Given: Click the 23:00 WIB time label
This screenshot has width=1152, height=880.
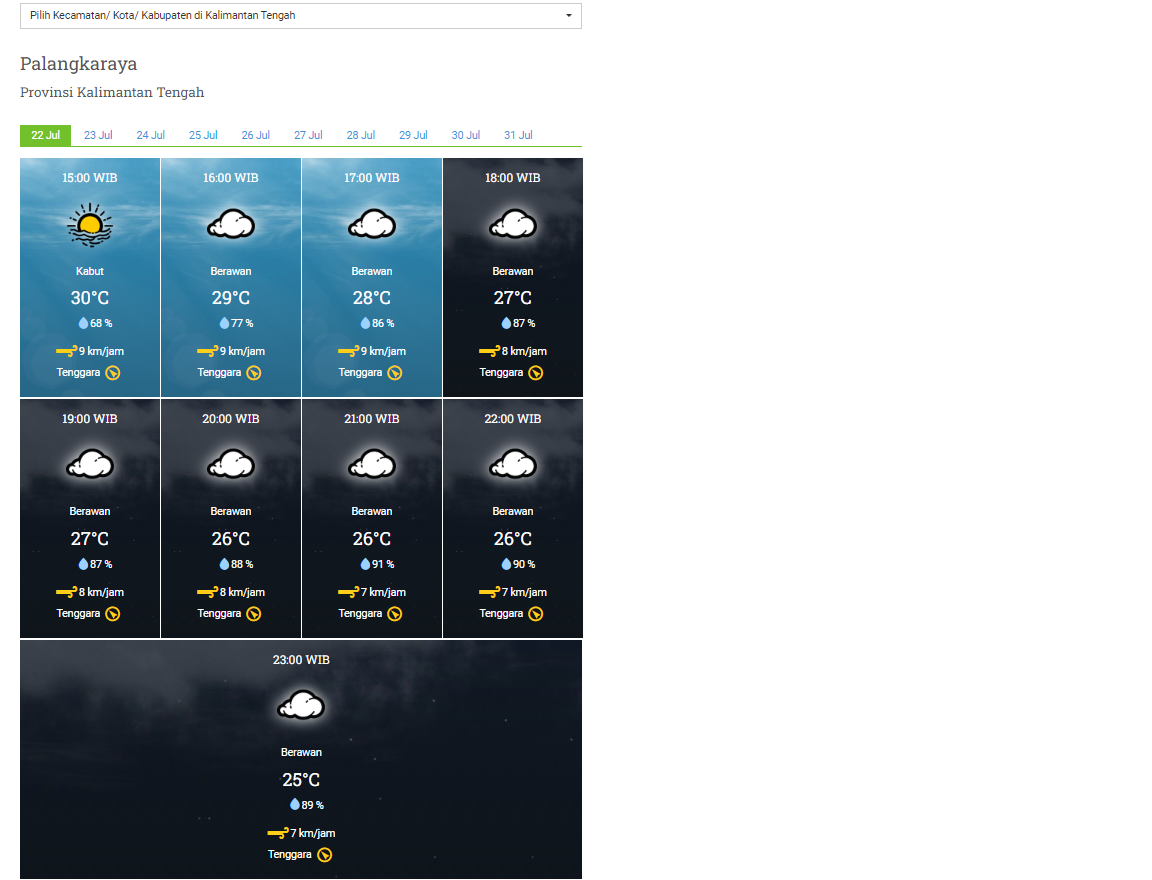Looking at the screenshot, I should tap(301, 660).
